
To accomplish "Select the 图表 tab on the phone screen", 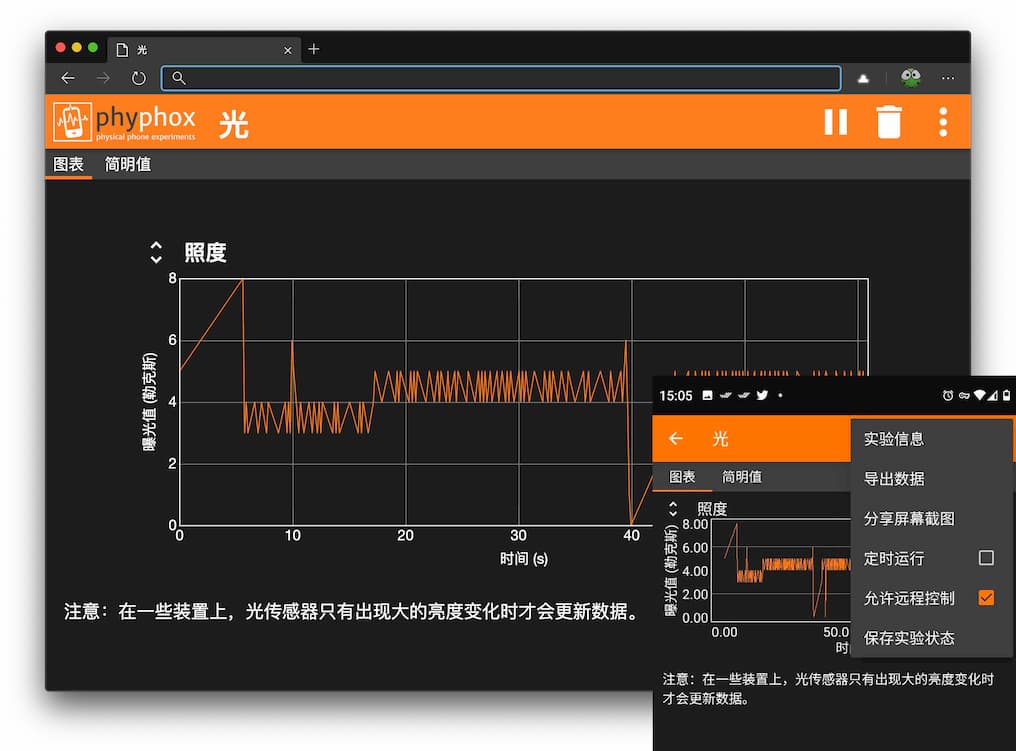I will tap(683, 477).
